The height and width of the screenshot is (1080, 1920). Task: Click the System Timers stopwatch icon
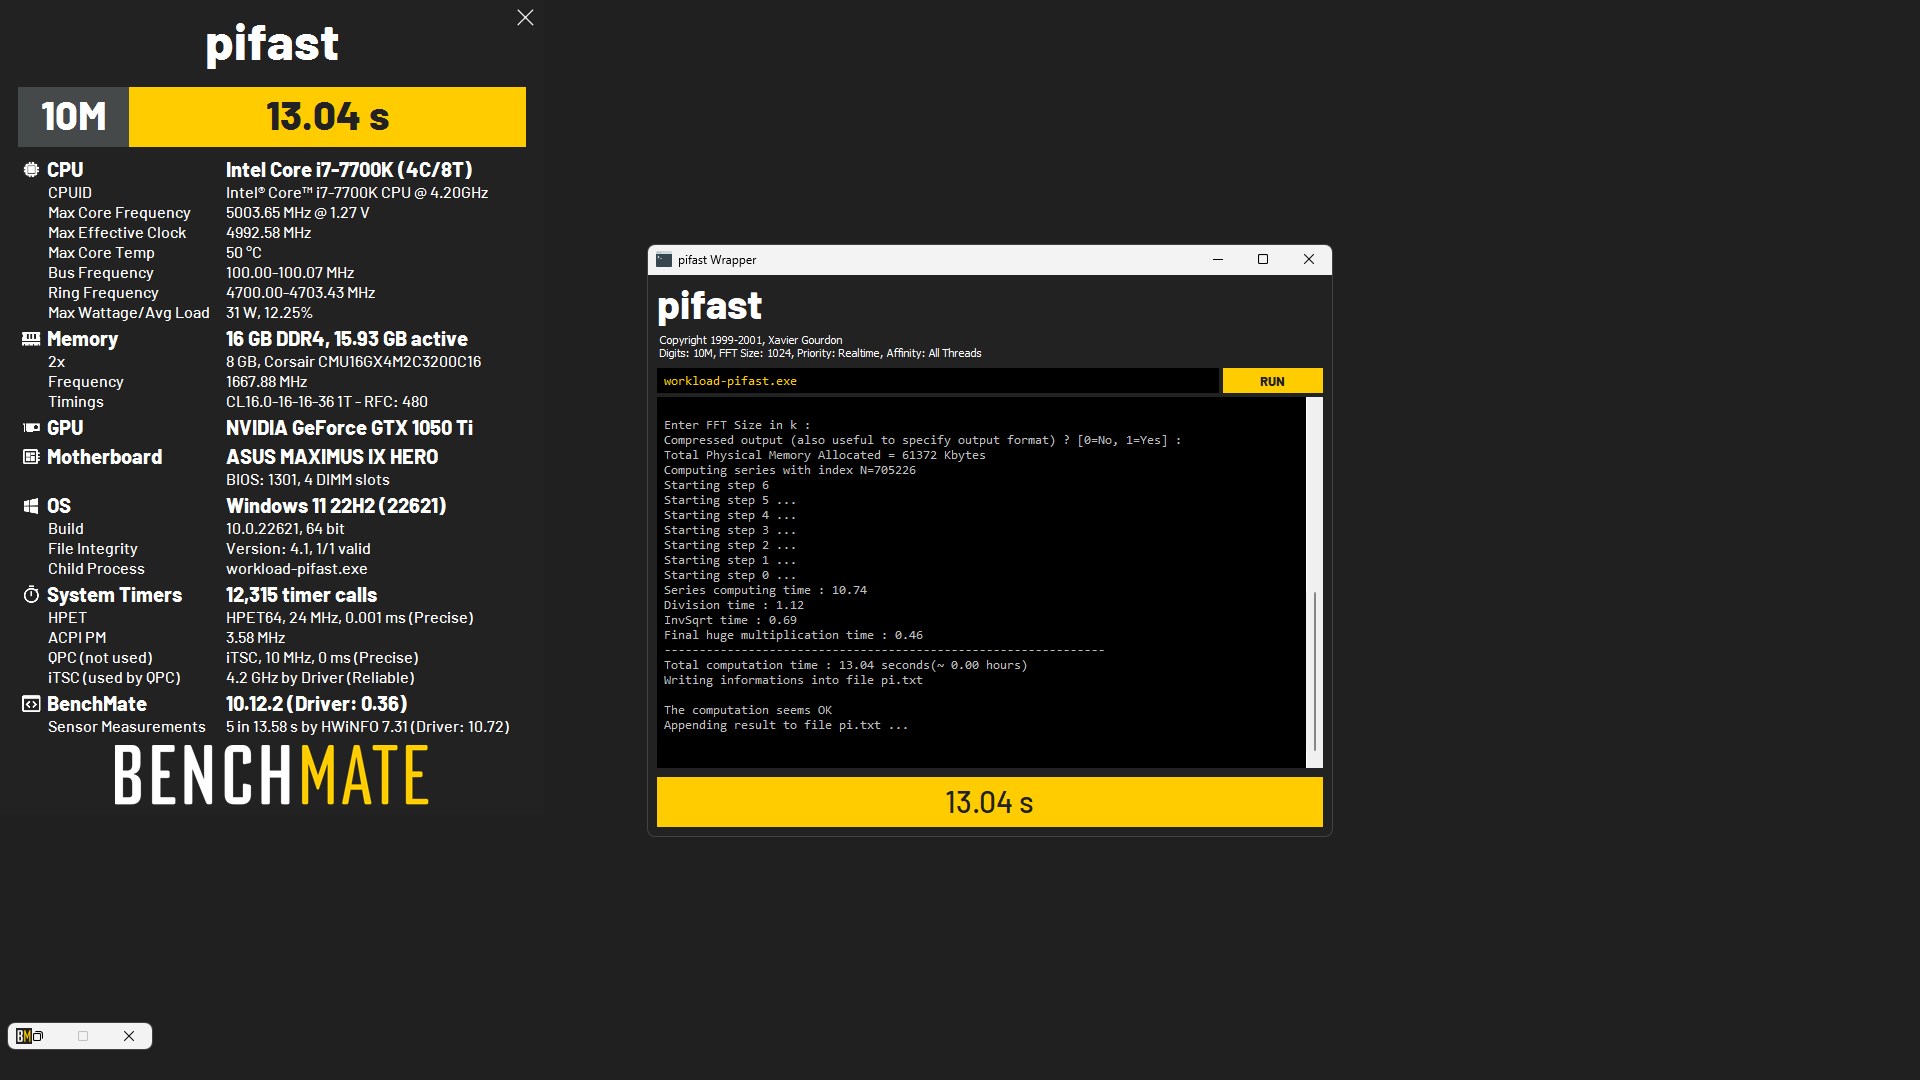(31, 595)
